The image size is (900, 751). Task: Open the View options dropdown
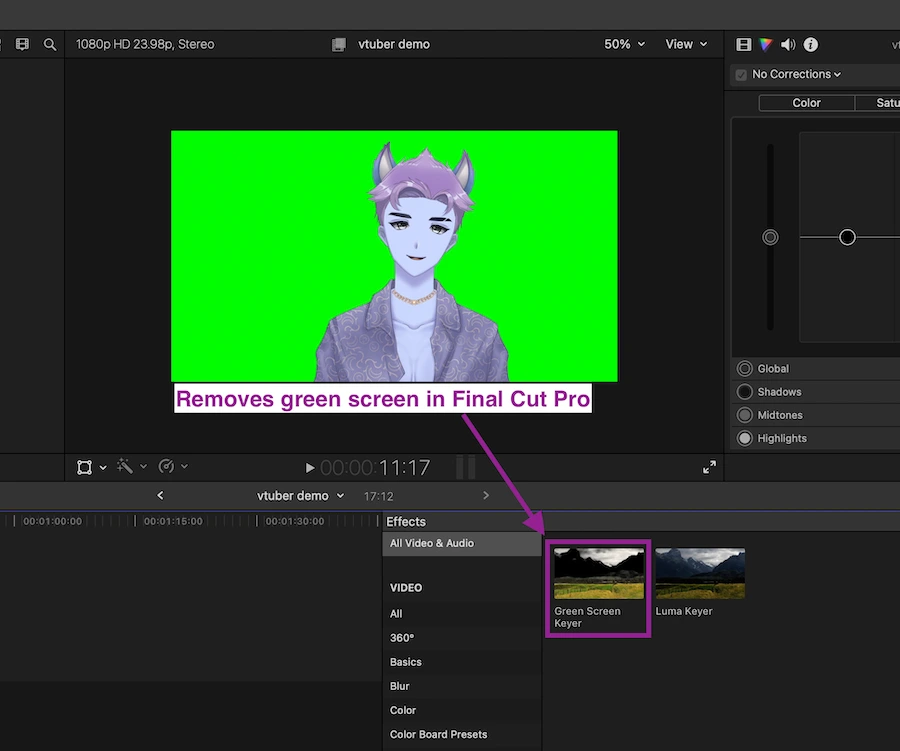tap(686, 44)
